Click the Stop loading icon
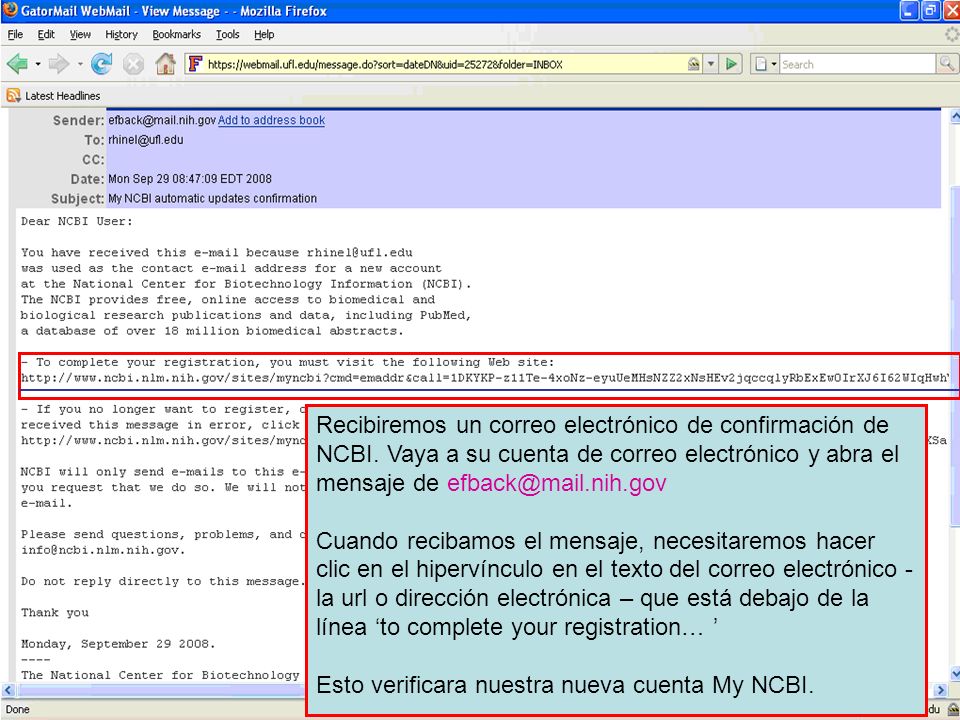Viewport: 960px width, 720px height. click(133, 64)
